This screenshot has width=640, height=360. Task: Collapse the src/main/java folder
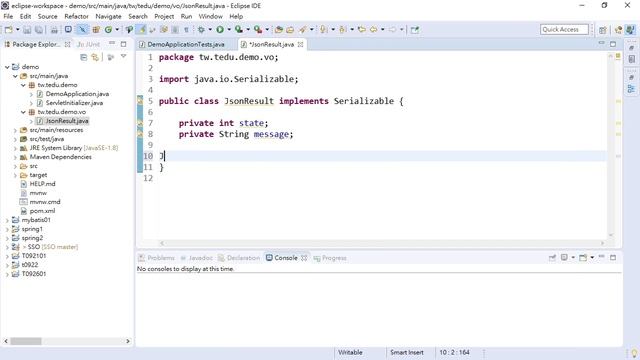tap(15, 76)
